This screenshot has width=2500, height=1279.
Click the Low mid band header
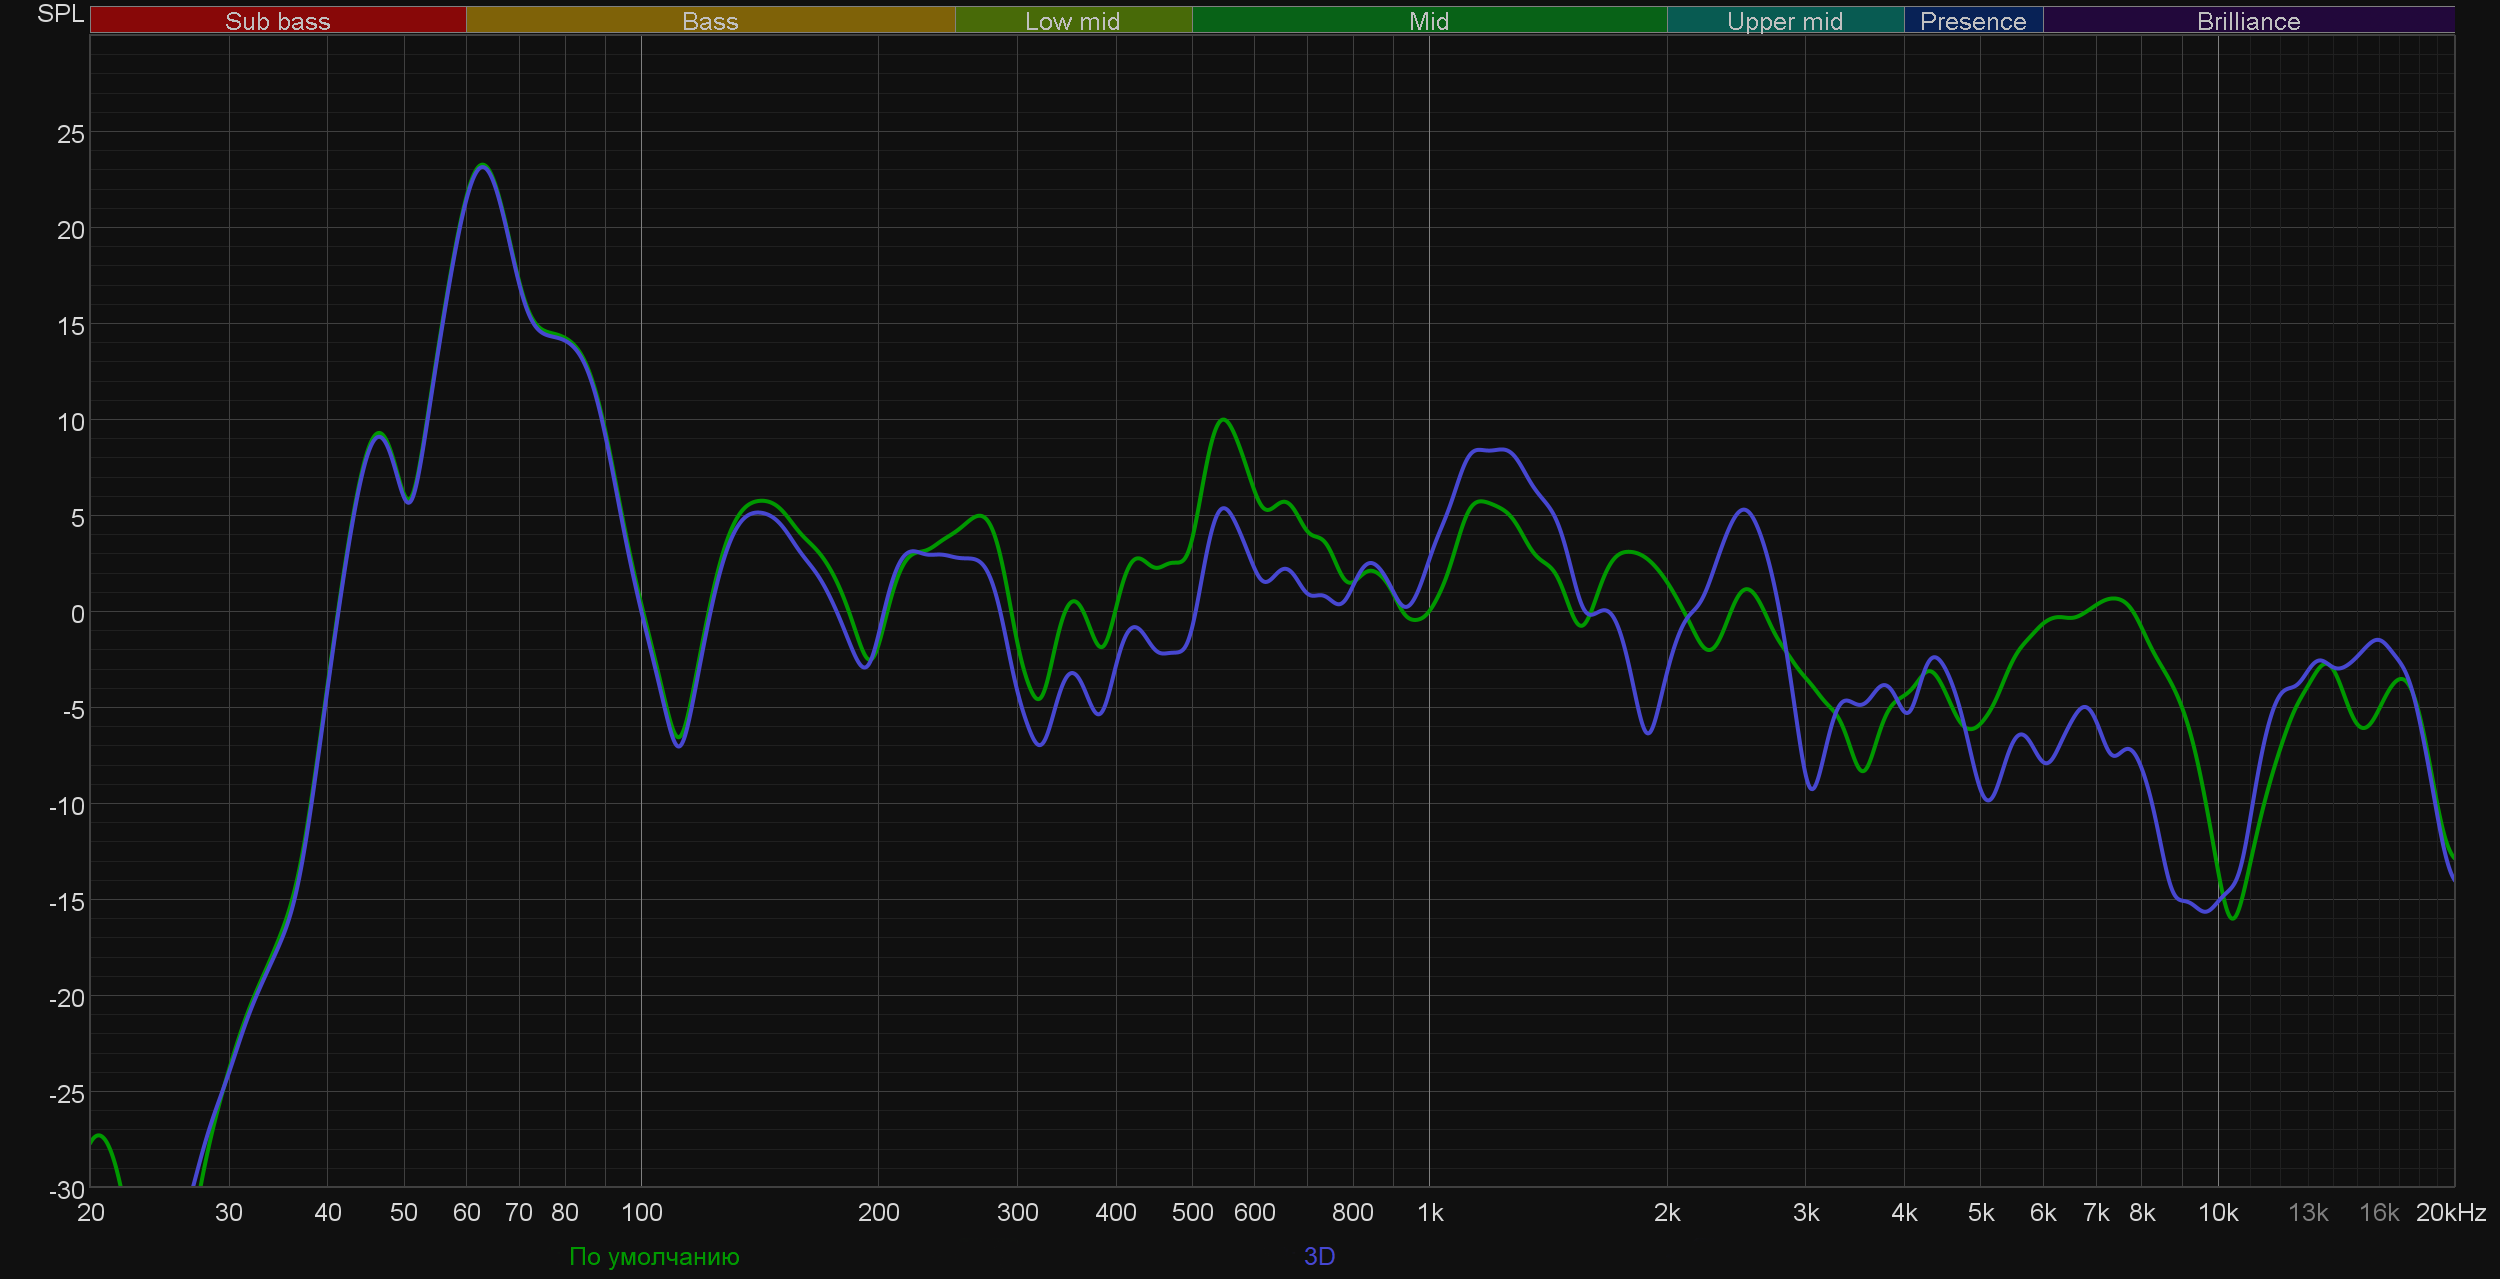click(x=1072, y=21)
